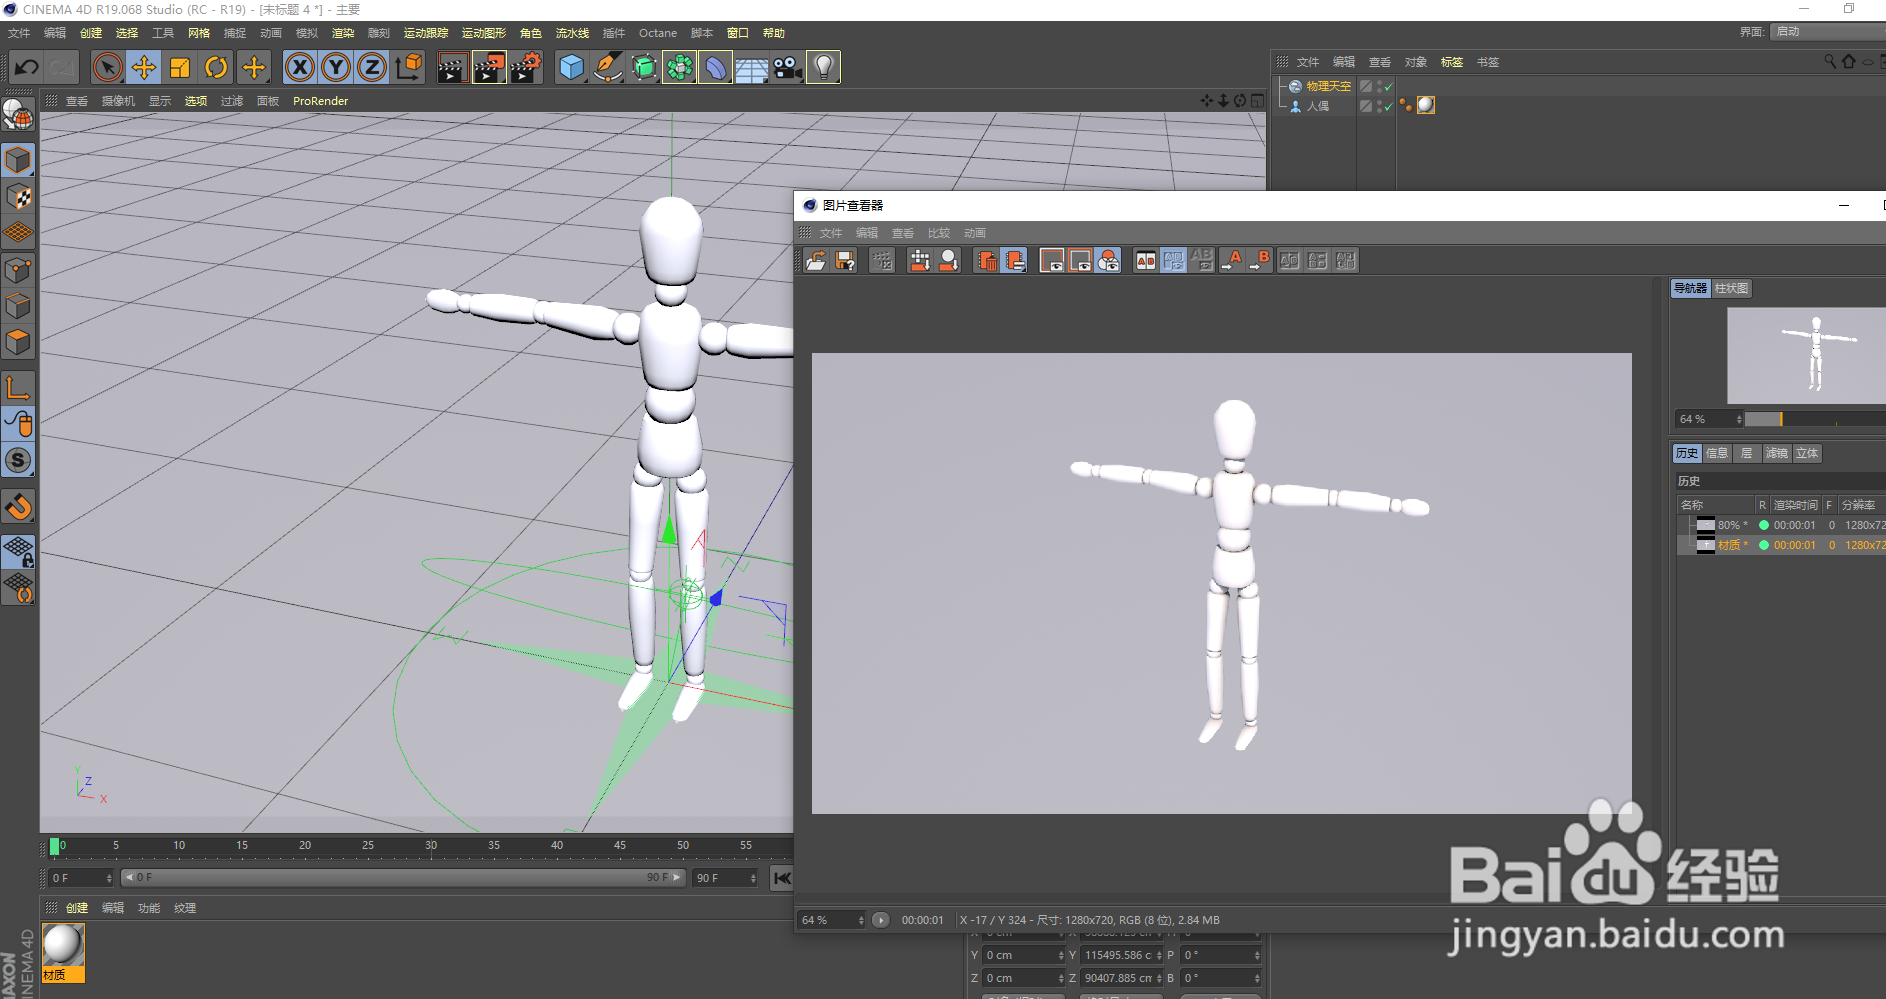Viewport: 1886px width, 999px height.
Task: Toggle 物理天空 visibility dots
Action: pos(1379,87)
